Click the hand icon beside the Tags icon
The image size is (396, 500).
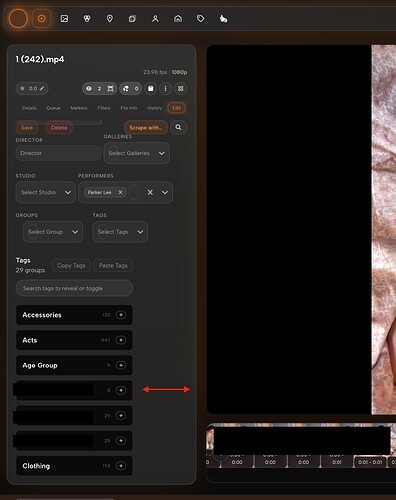point(223,19)
